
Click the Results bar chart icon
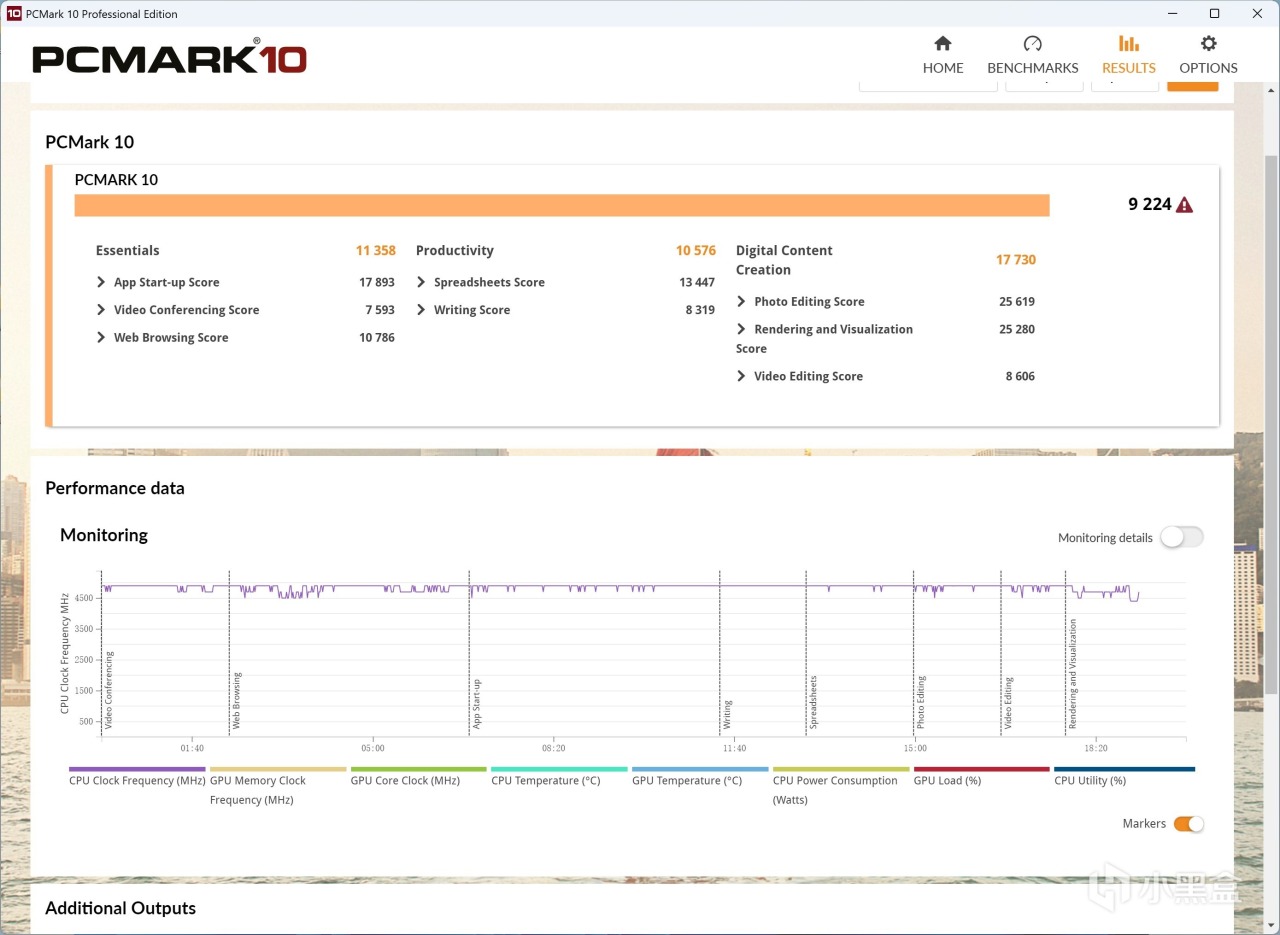[1129, 43]
